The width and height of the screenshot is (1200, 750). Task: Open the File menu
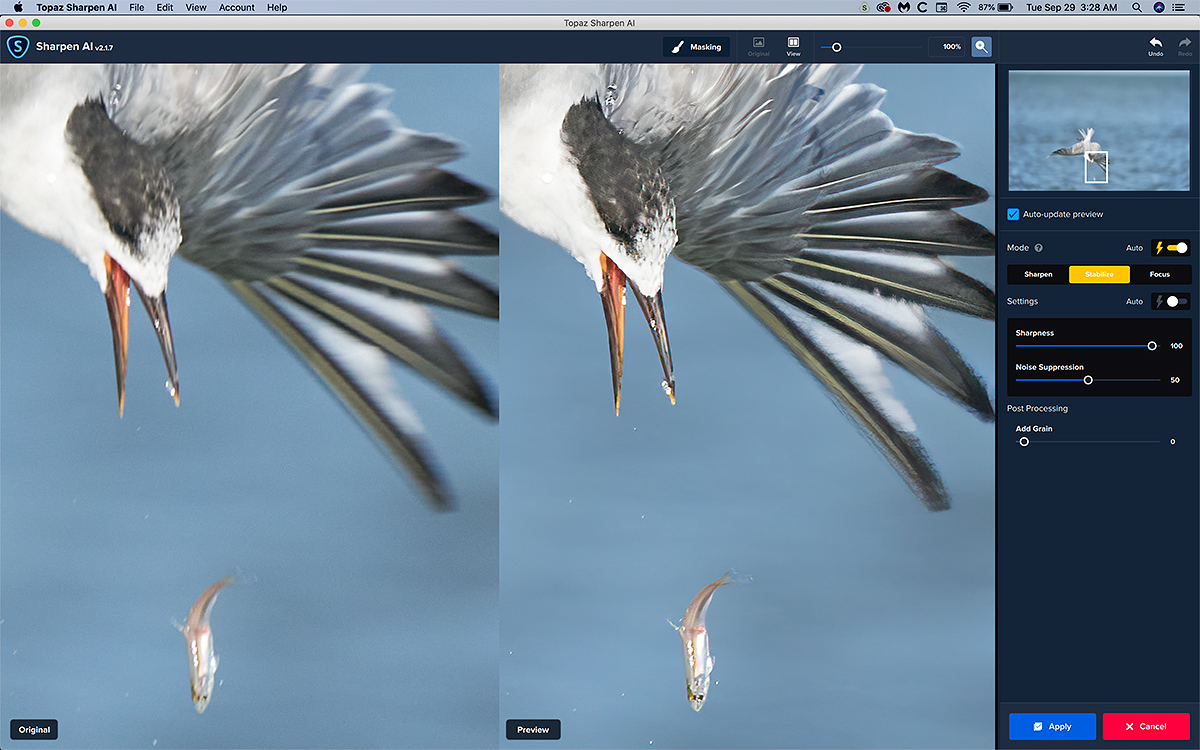pos(136,7)
